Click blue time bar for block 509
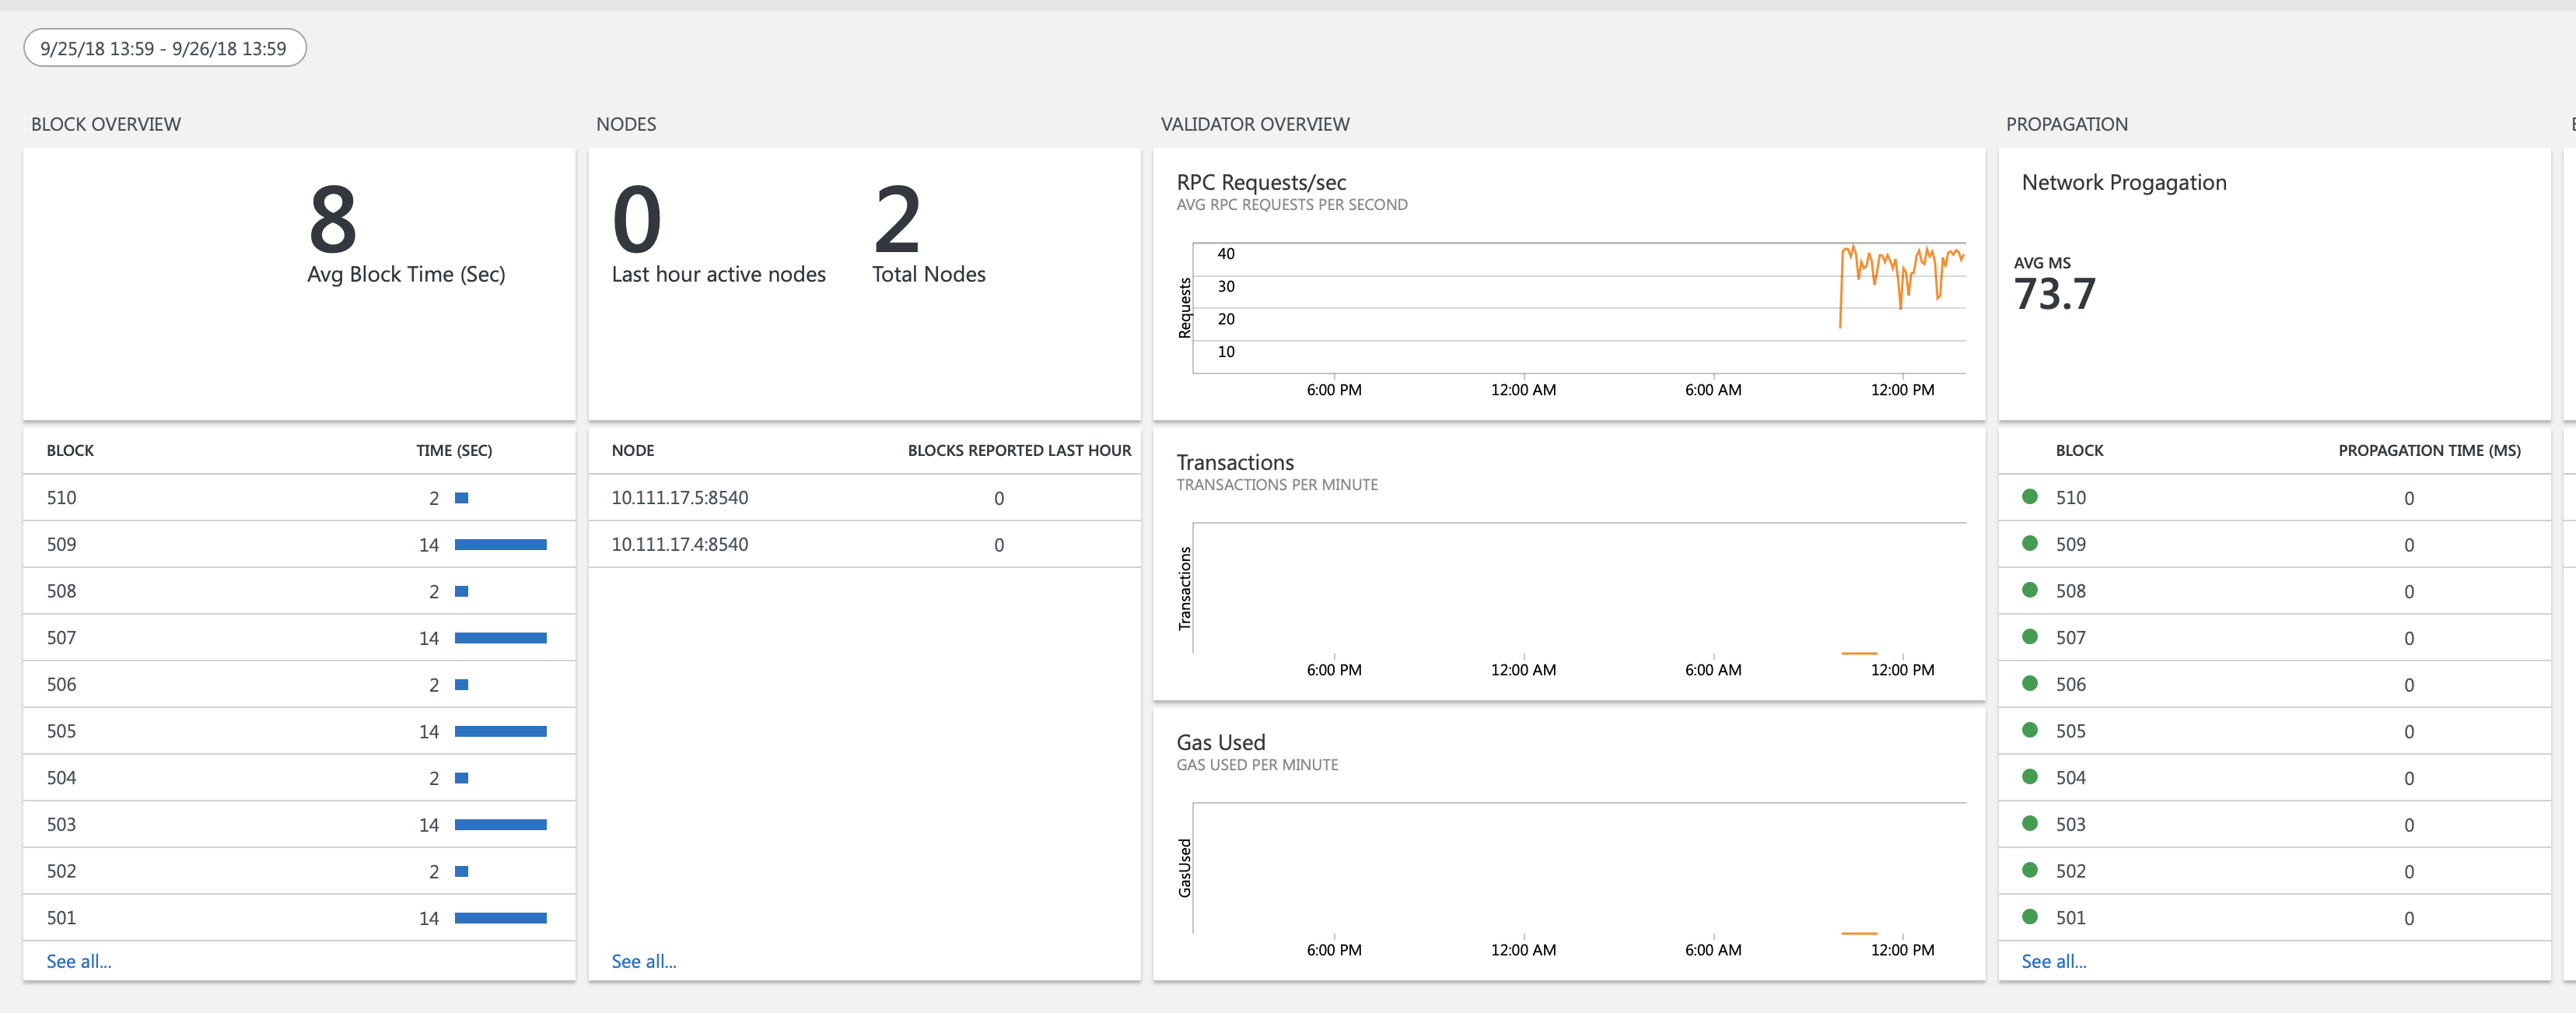2576x1013 pixels. pos(500,545)
